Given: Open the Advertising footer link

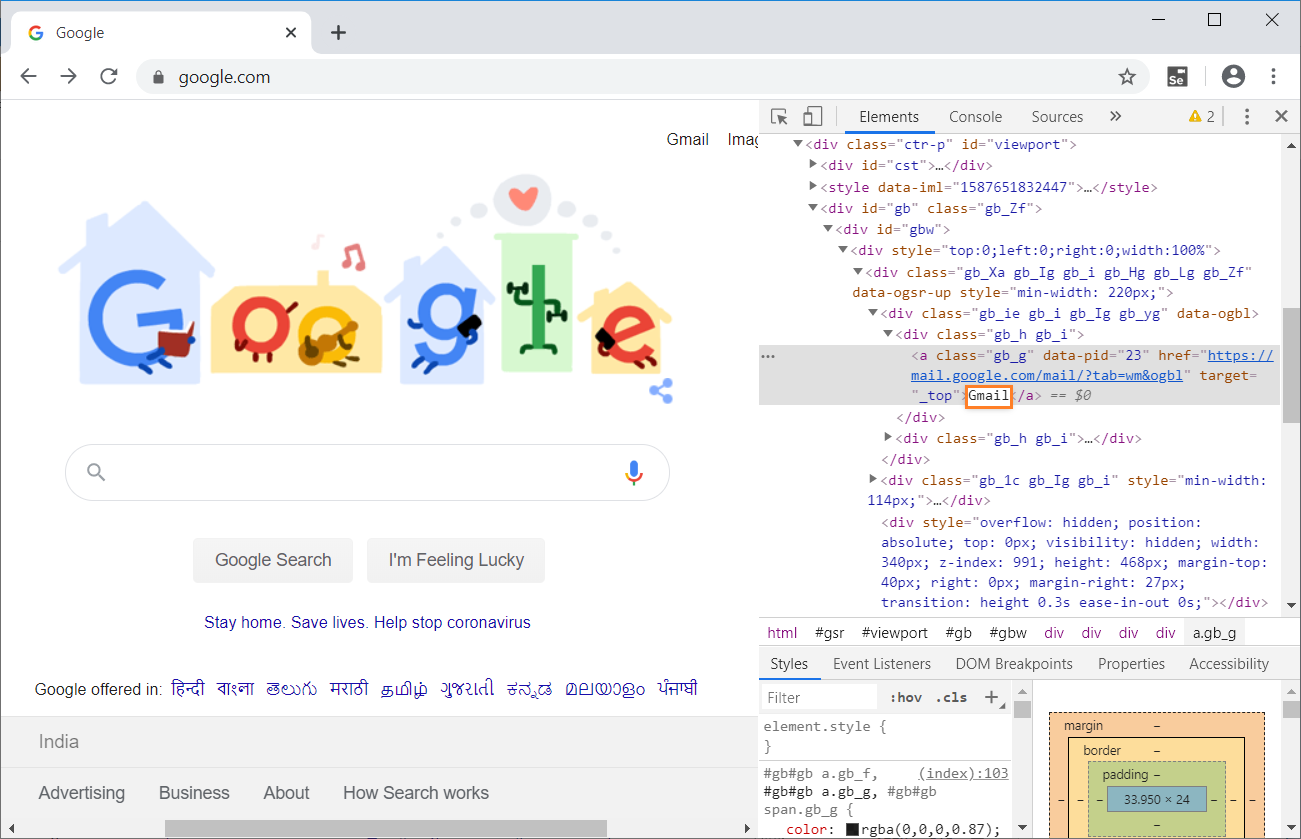Looking at the screenshot, I should tap(82, 793).
